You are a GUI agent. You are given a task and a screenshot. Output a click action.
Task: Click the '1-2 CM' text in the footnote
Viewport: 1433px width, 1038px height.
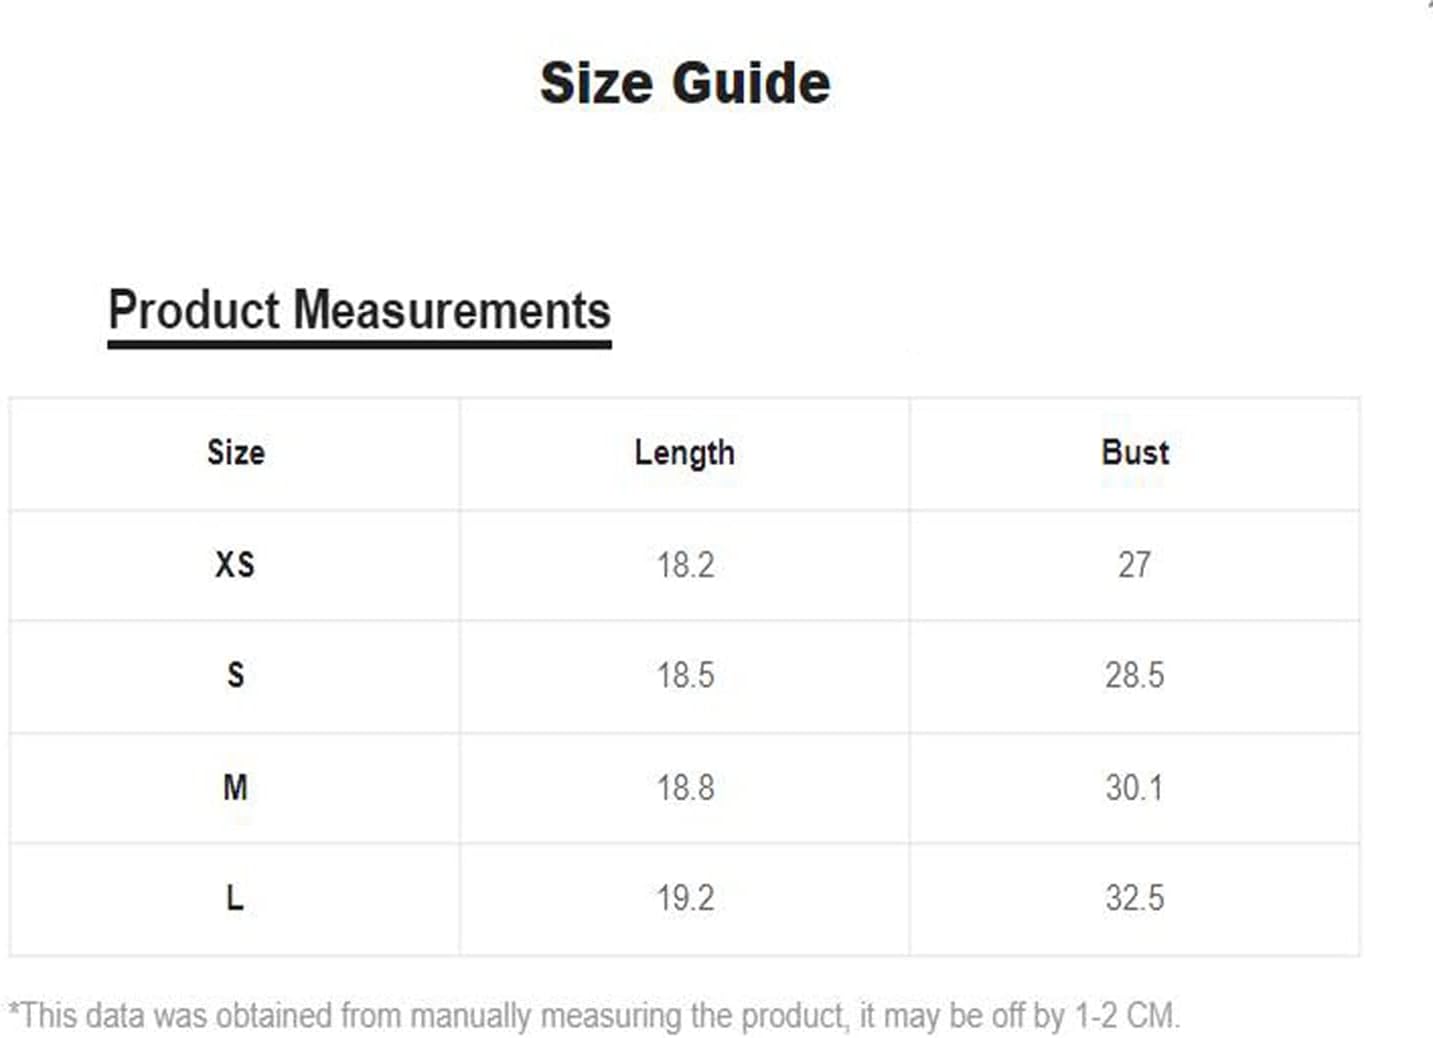(x=1126, y=1016)
